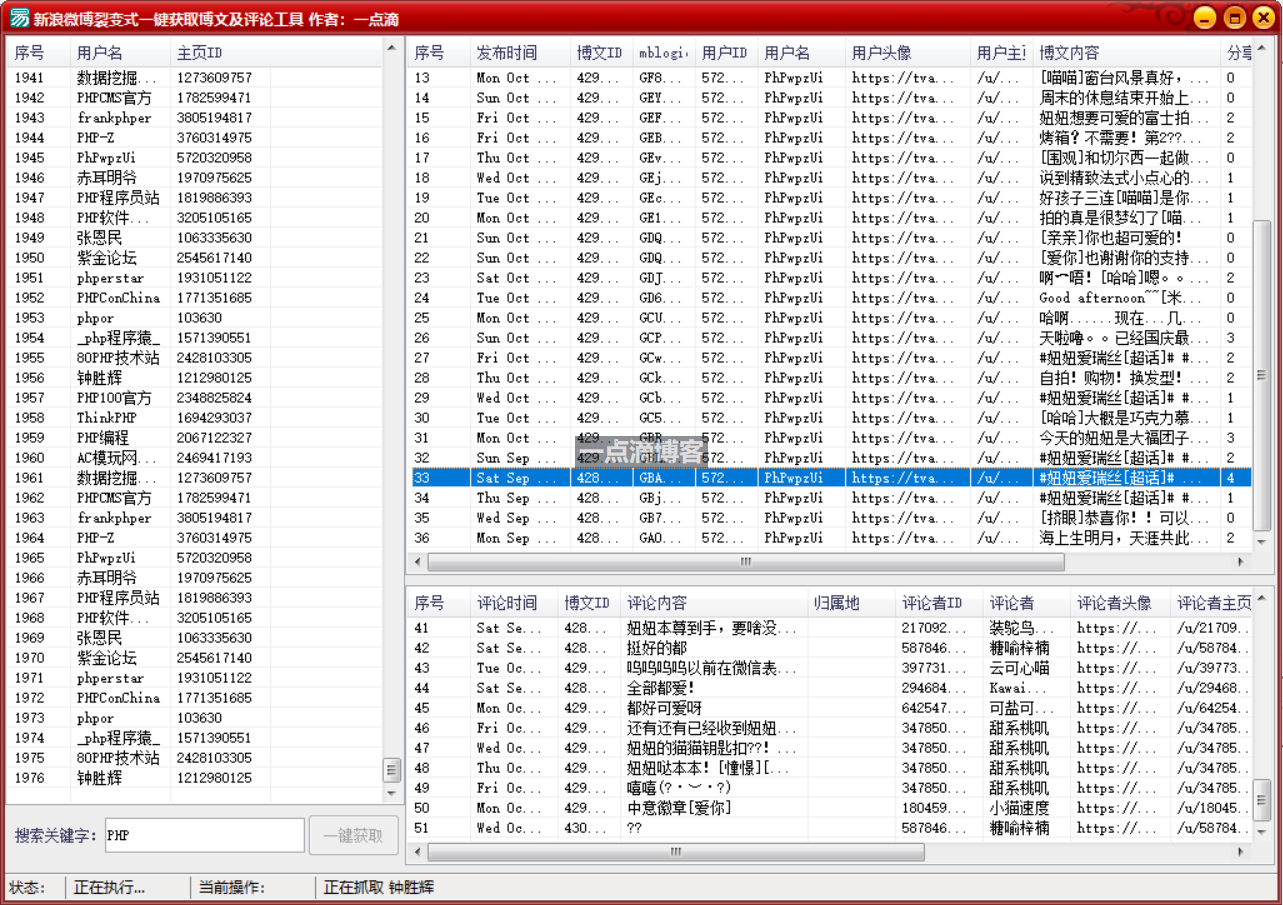
Task: Click the user list vertical scrollbar thumb
Action: click(x=391, y=769)
